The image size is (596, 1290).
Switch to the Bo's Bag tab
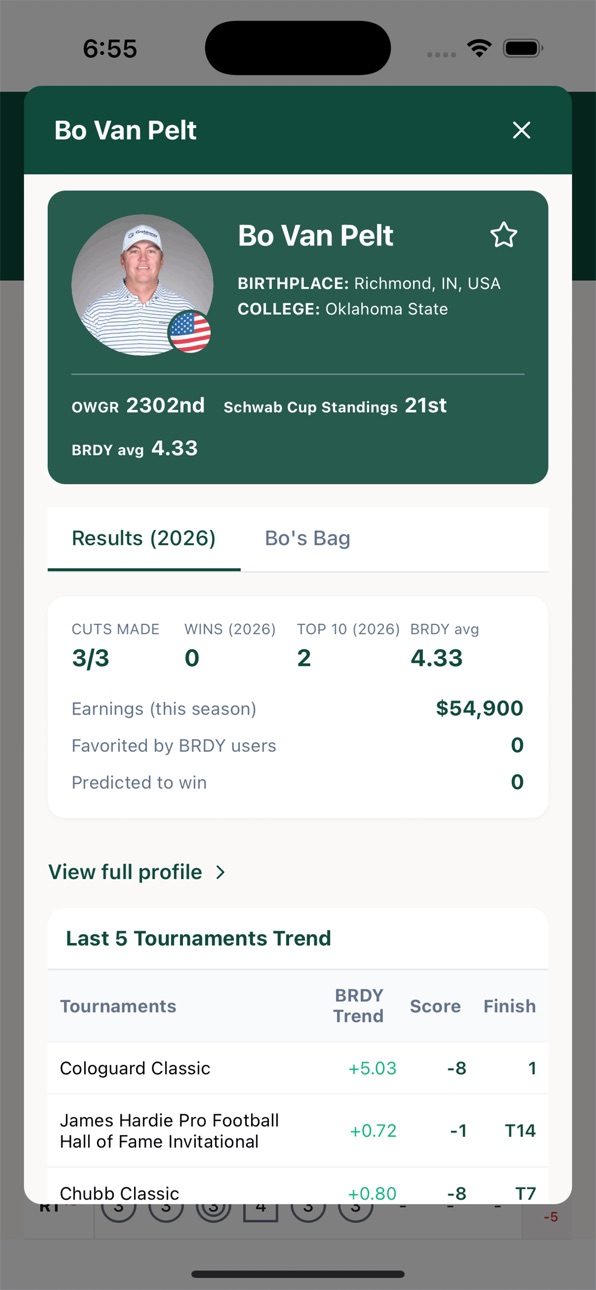[x=307, y=538]
